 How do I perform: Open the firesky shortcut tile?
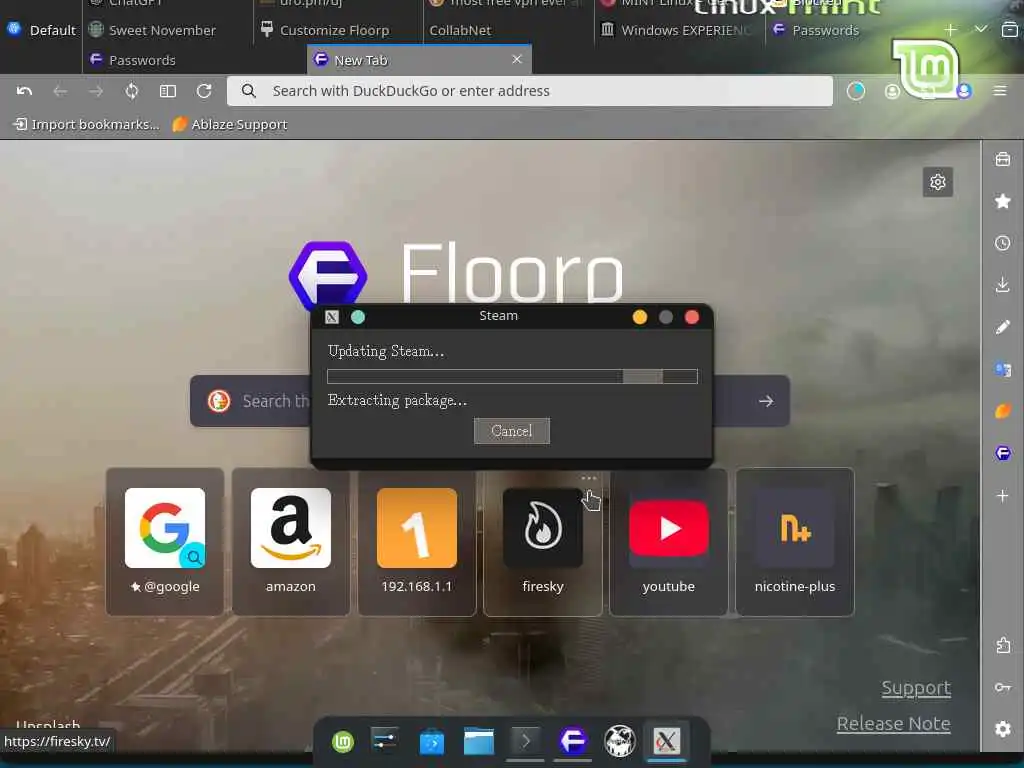click(x=543, y=542)
